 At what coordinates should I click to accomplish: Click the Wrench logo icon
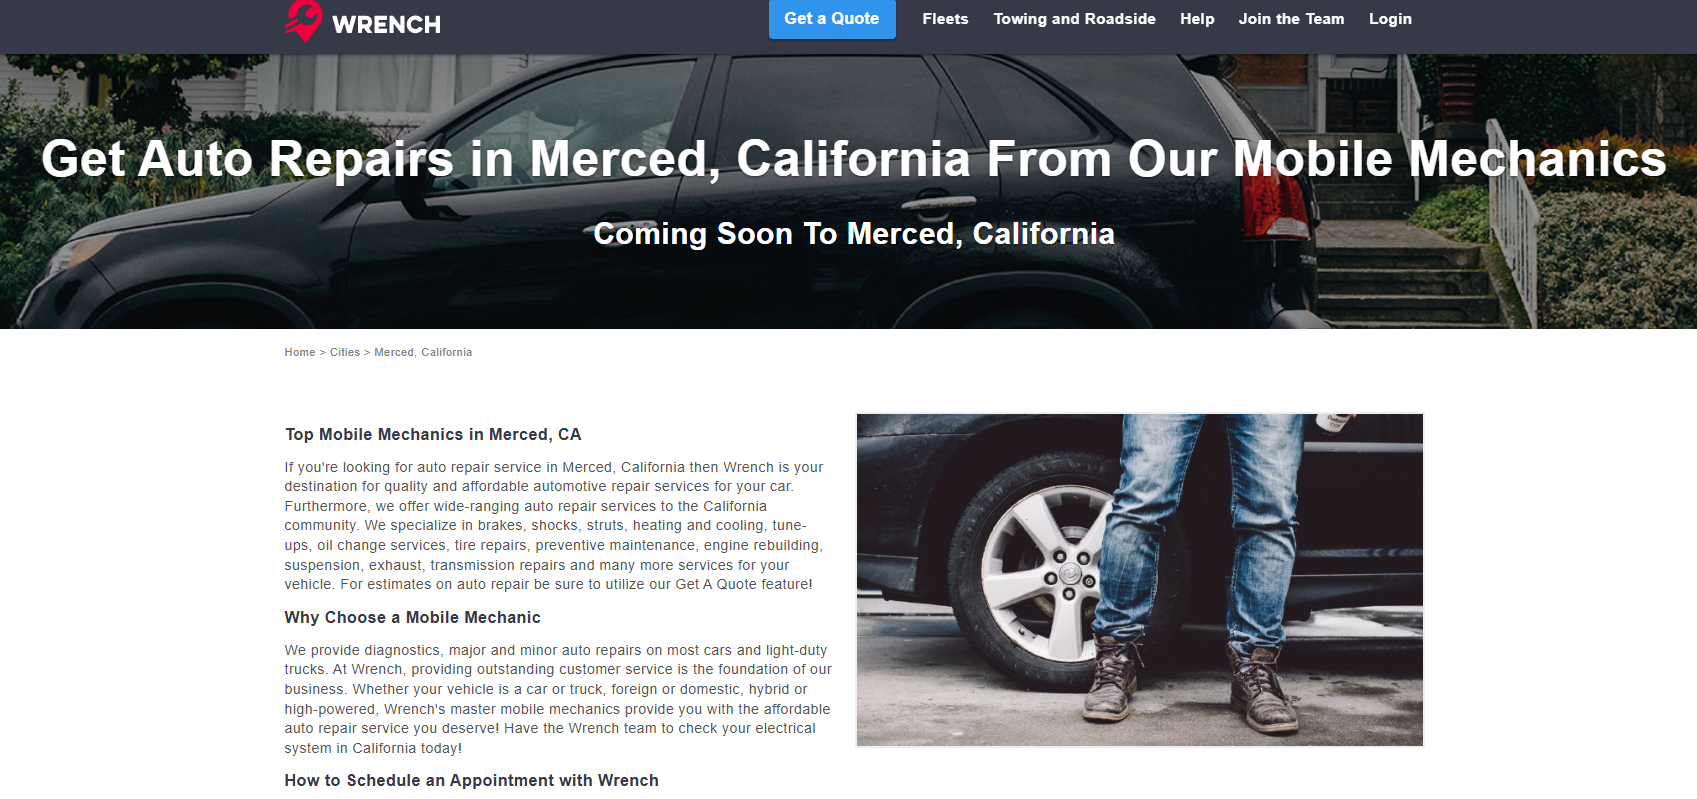(303, 20)
